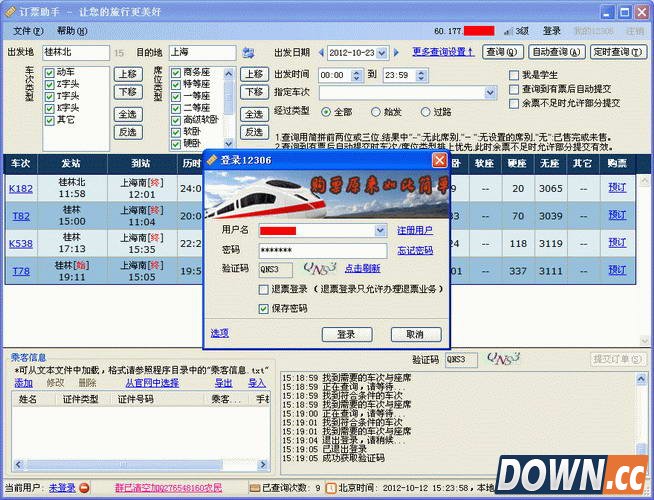Open train K538 link

pos(21,244)
